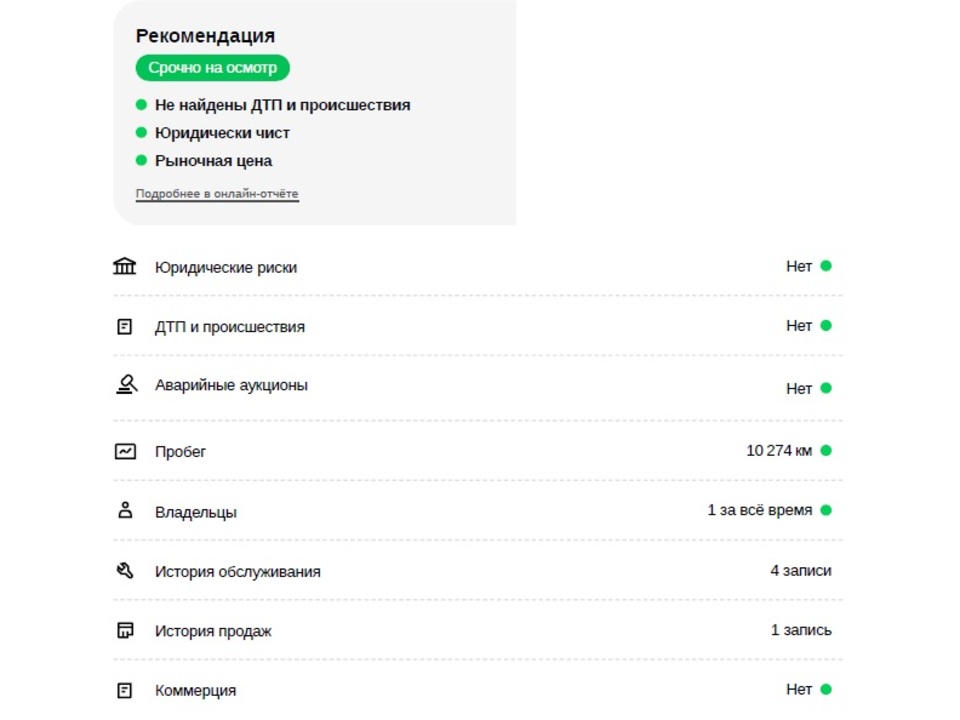Click the wrench icon for История обслуживания
The height and width of the screenshot is (720, 960).
pyautogui.click(x=125, y=570)
